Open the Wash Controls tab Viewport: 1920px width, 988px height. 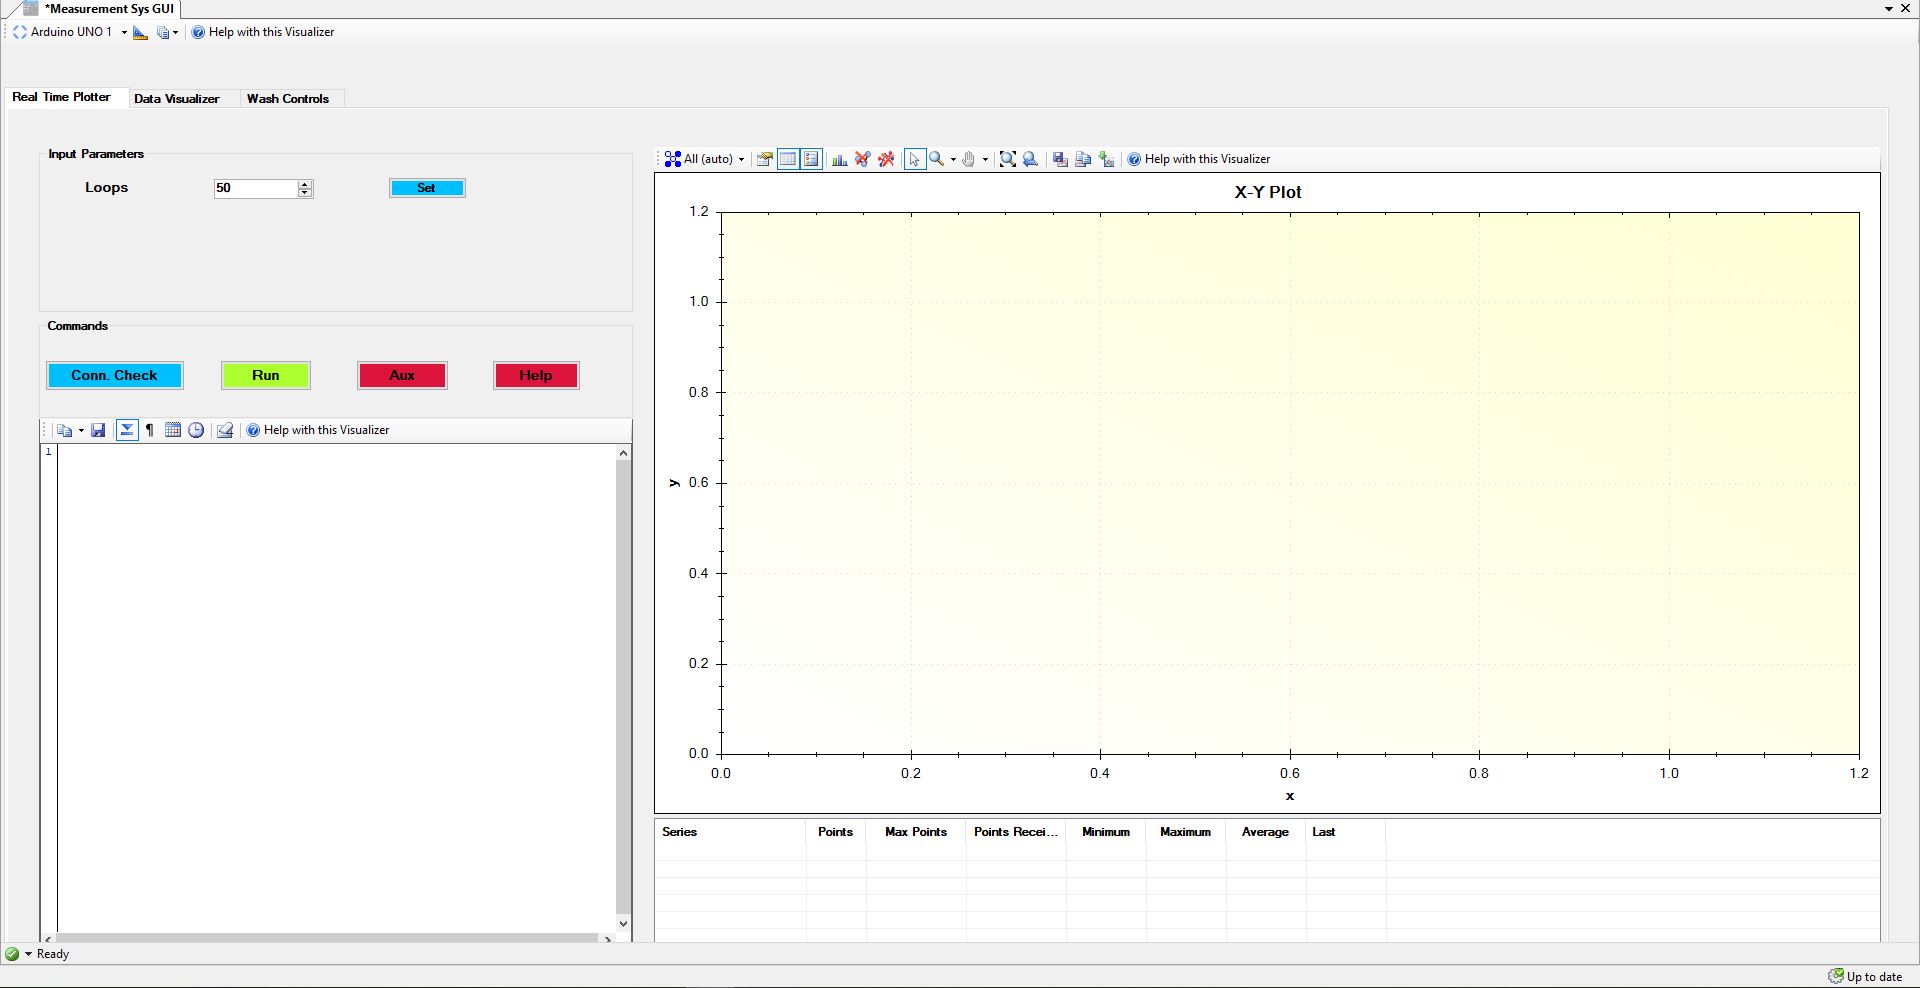point(288,99)
